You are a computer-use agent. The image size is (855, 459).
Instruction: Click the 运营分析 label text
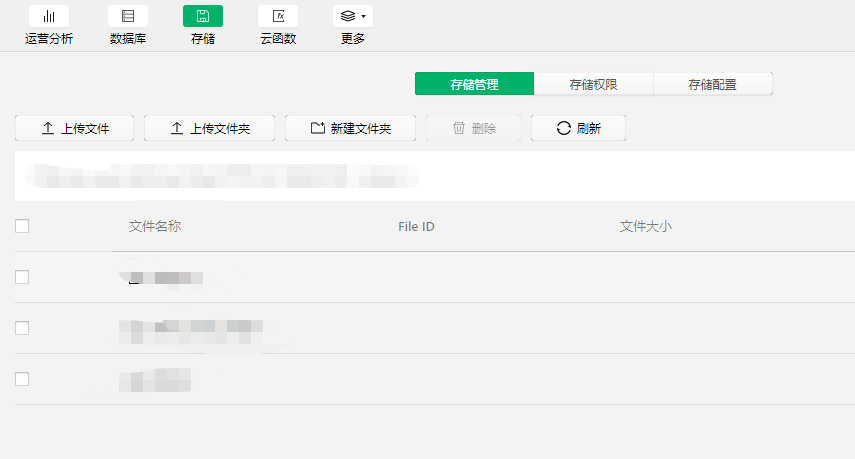[x=49, y=39]
